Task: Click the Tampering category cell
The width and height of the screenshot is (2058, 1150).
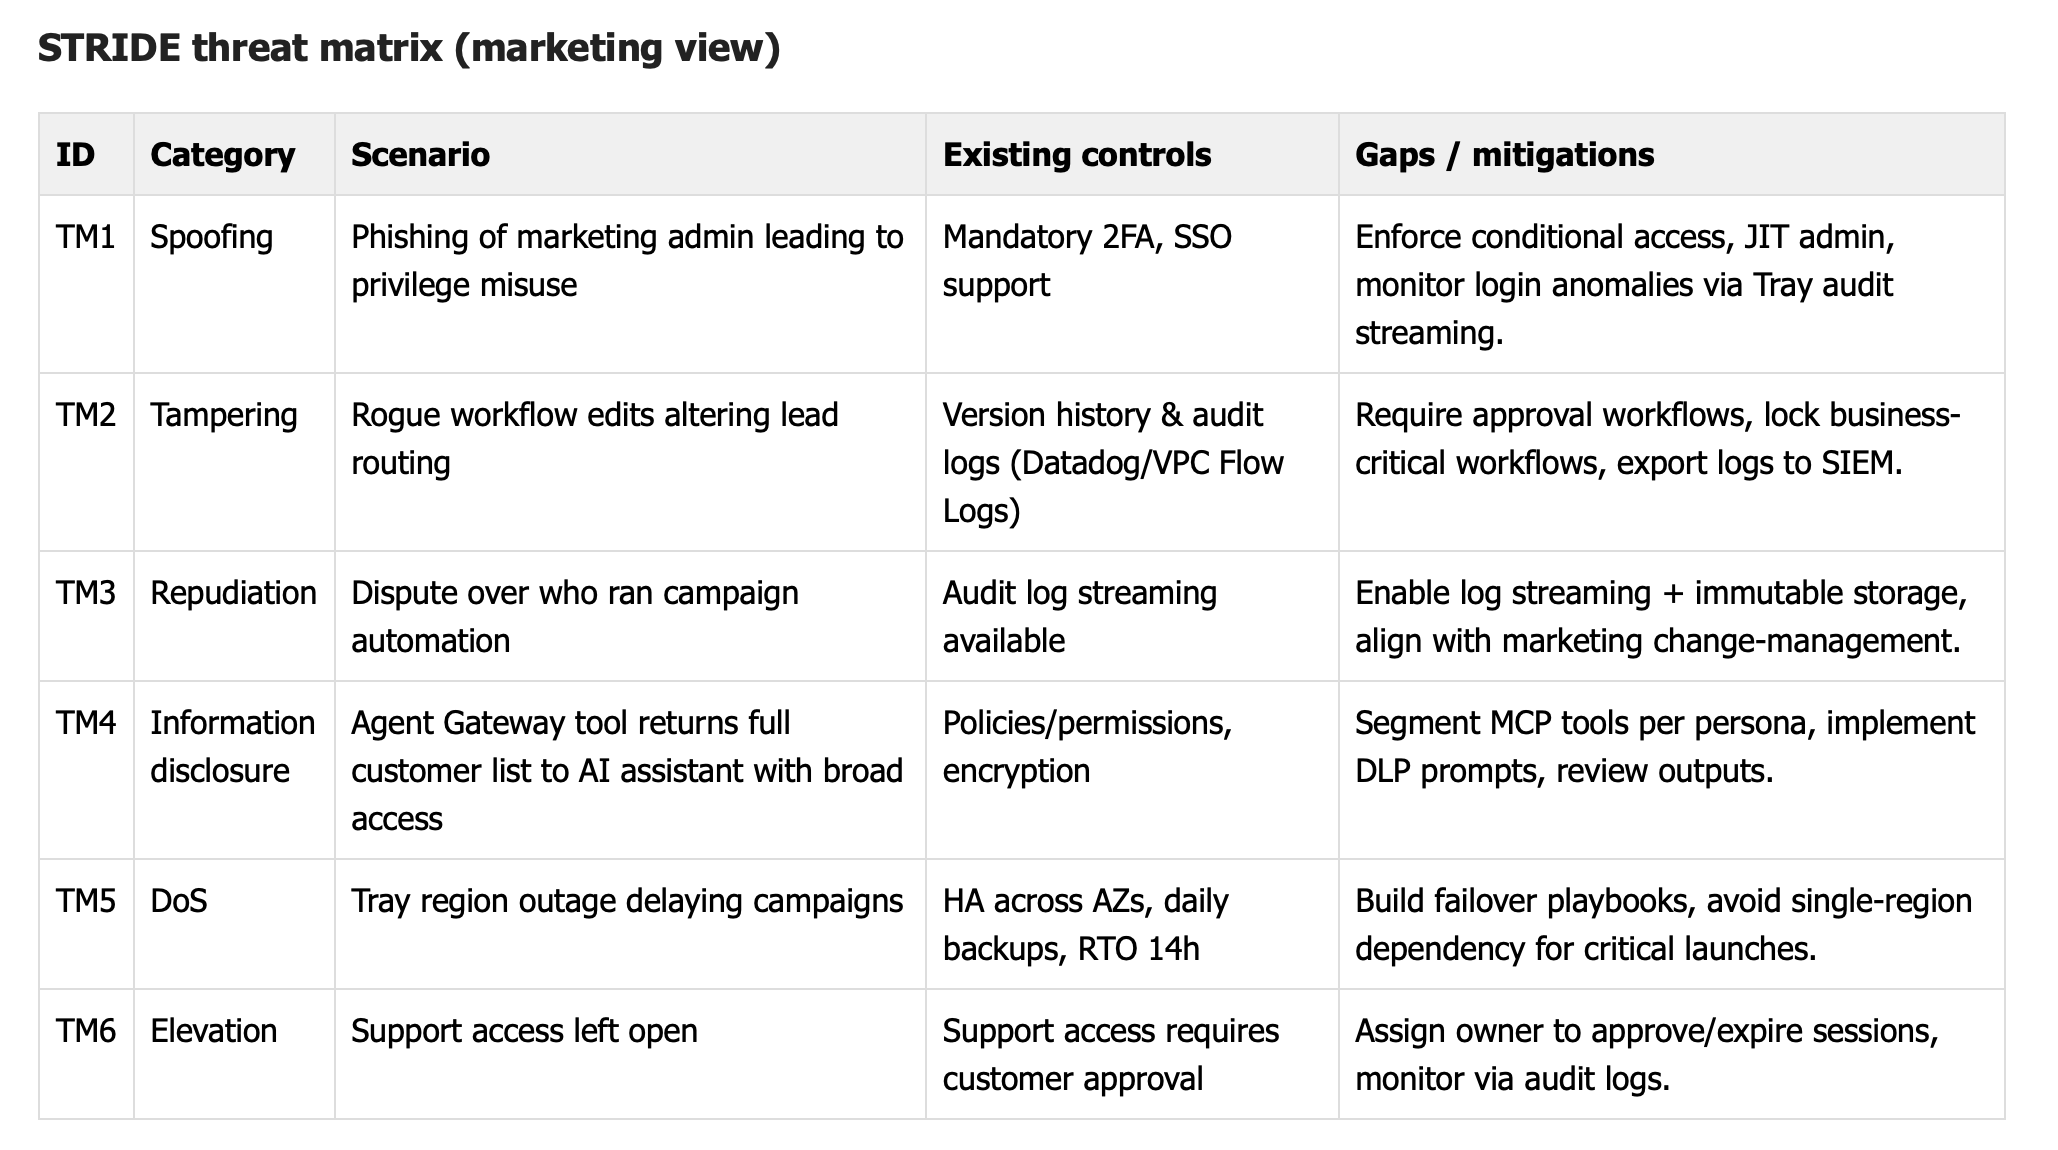Action: [223, 415]
